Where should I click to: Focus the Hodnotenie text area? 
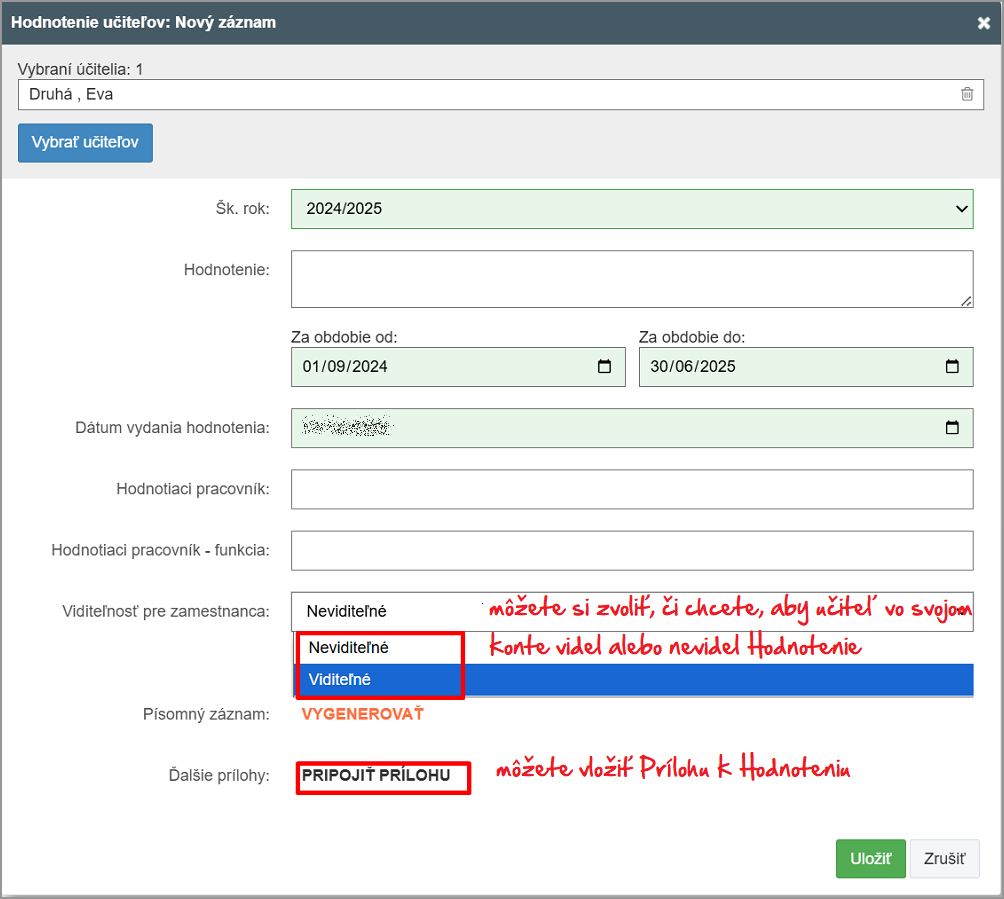[632, 279]
